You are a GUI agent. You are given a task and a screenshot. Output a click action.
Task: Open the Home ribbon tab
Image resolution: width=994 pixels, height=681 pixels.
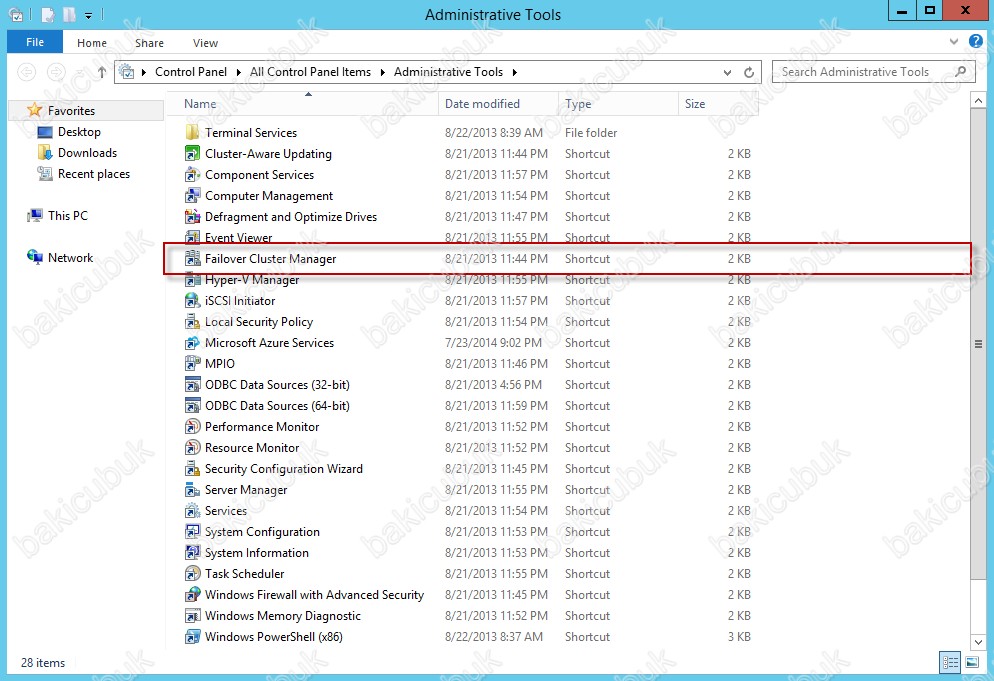[92, 43]
